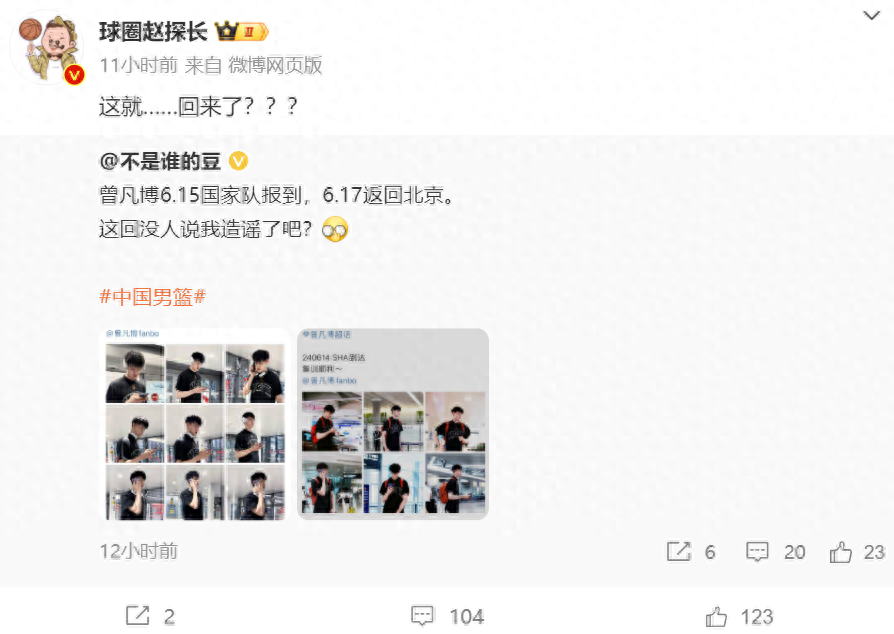Open the 球圈赵探长 username link
Viewport: 894px width, 634px height.
153,31
